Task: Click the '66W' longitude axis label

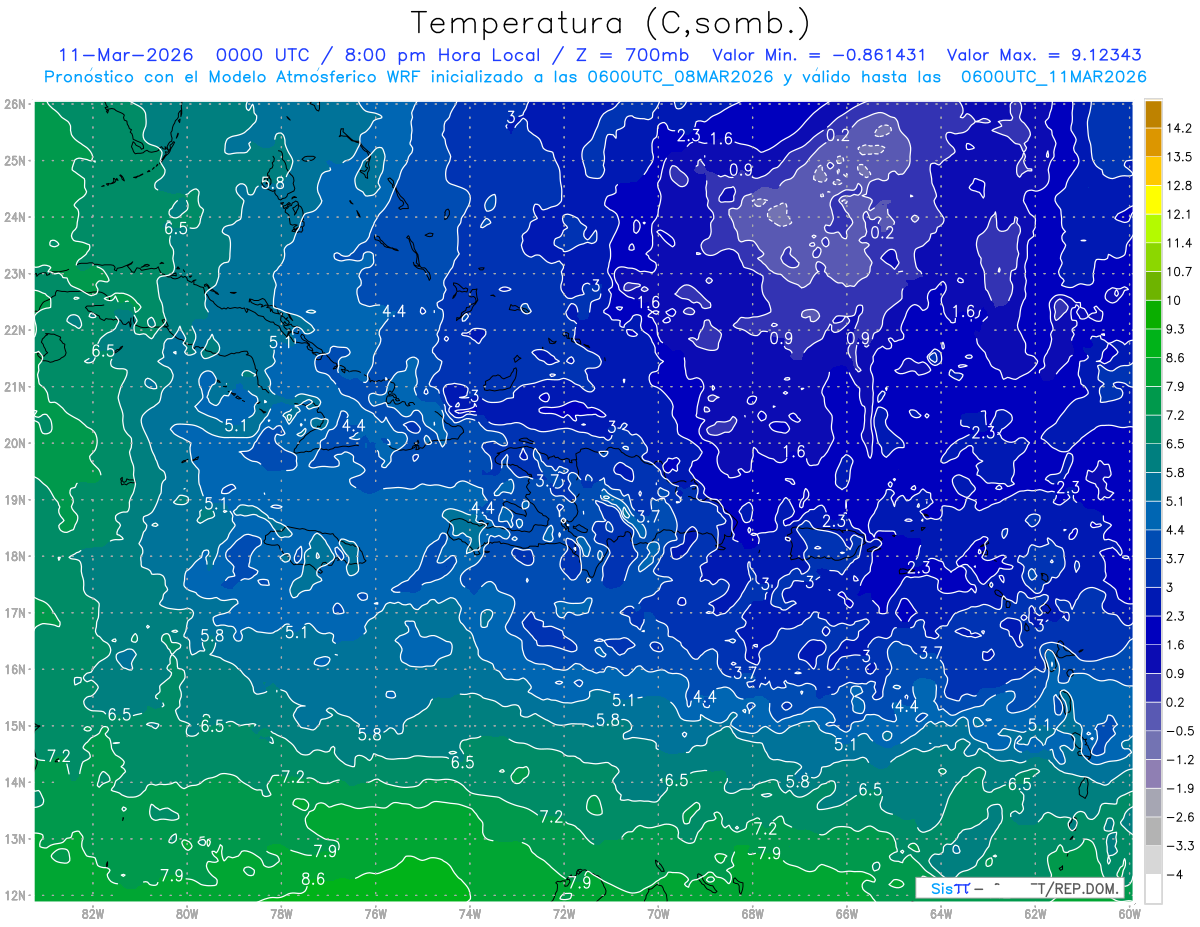Action: pyautogui.click(x=846, y=913)
